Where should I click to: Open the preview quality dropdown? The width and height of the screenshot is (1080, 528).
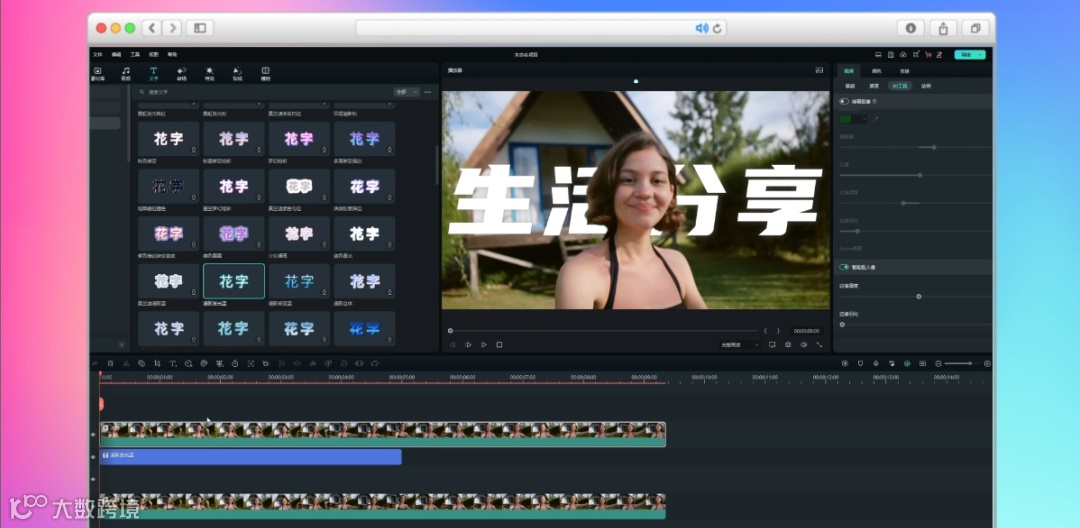click(740, 344)
